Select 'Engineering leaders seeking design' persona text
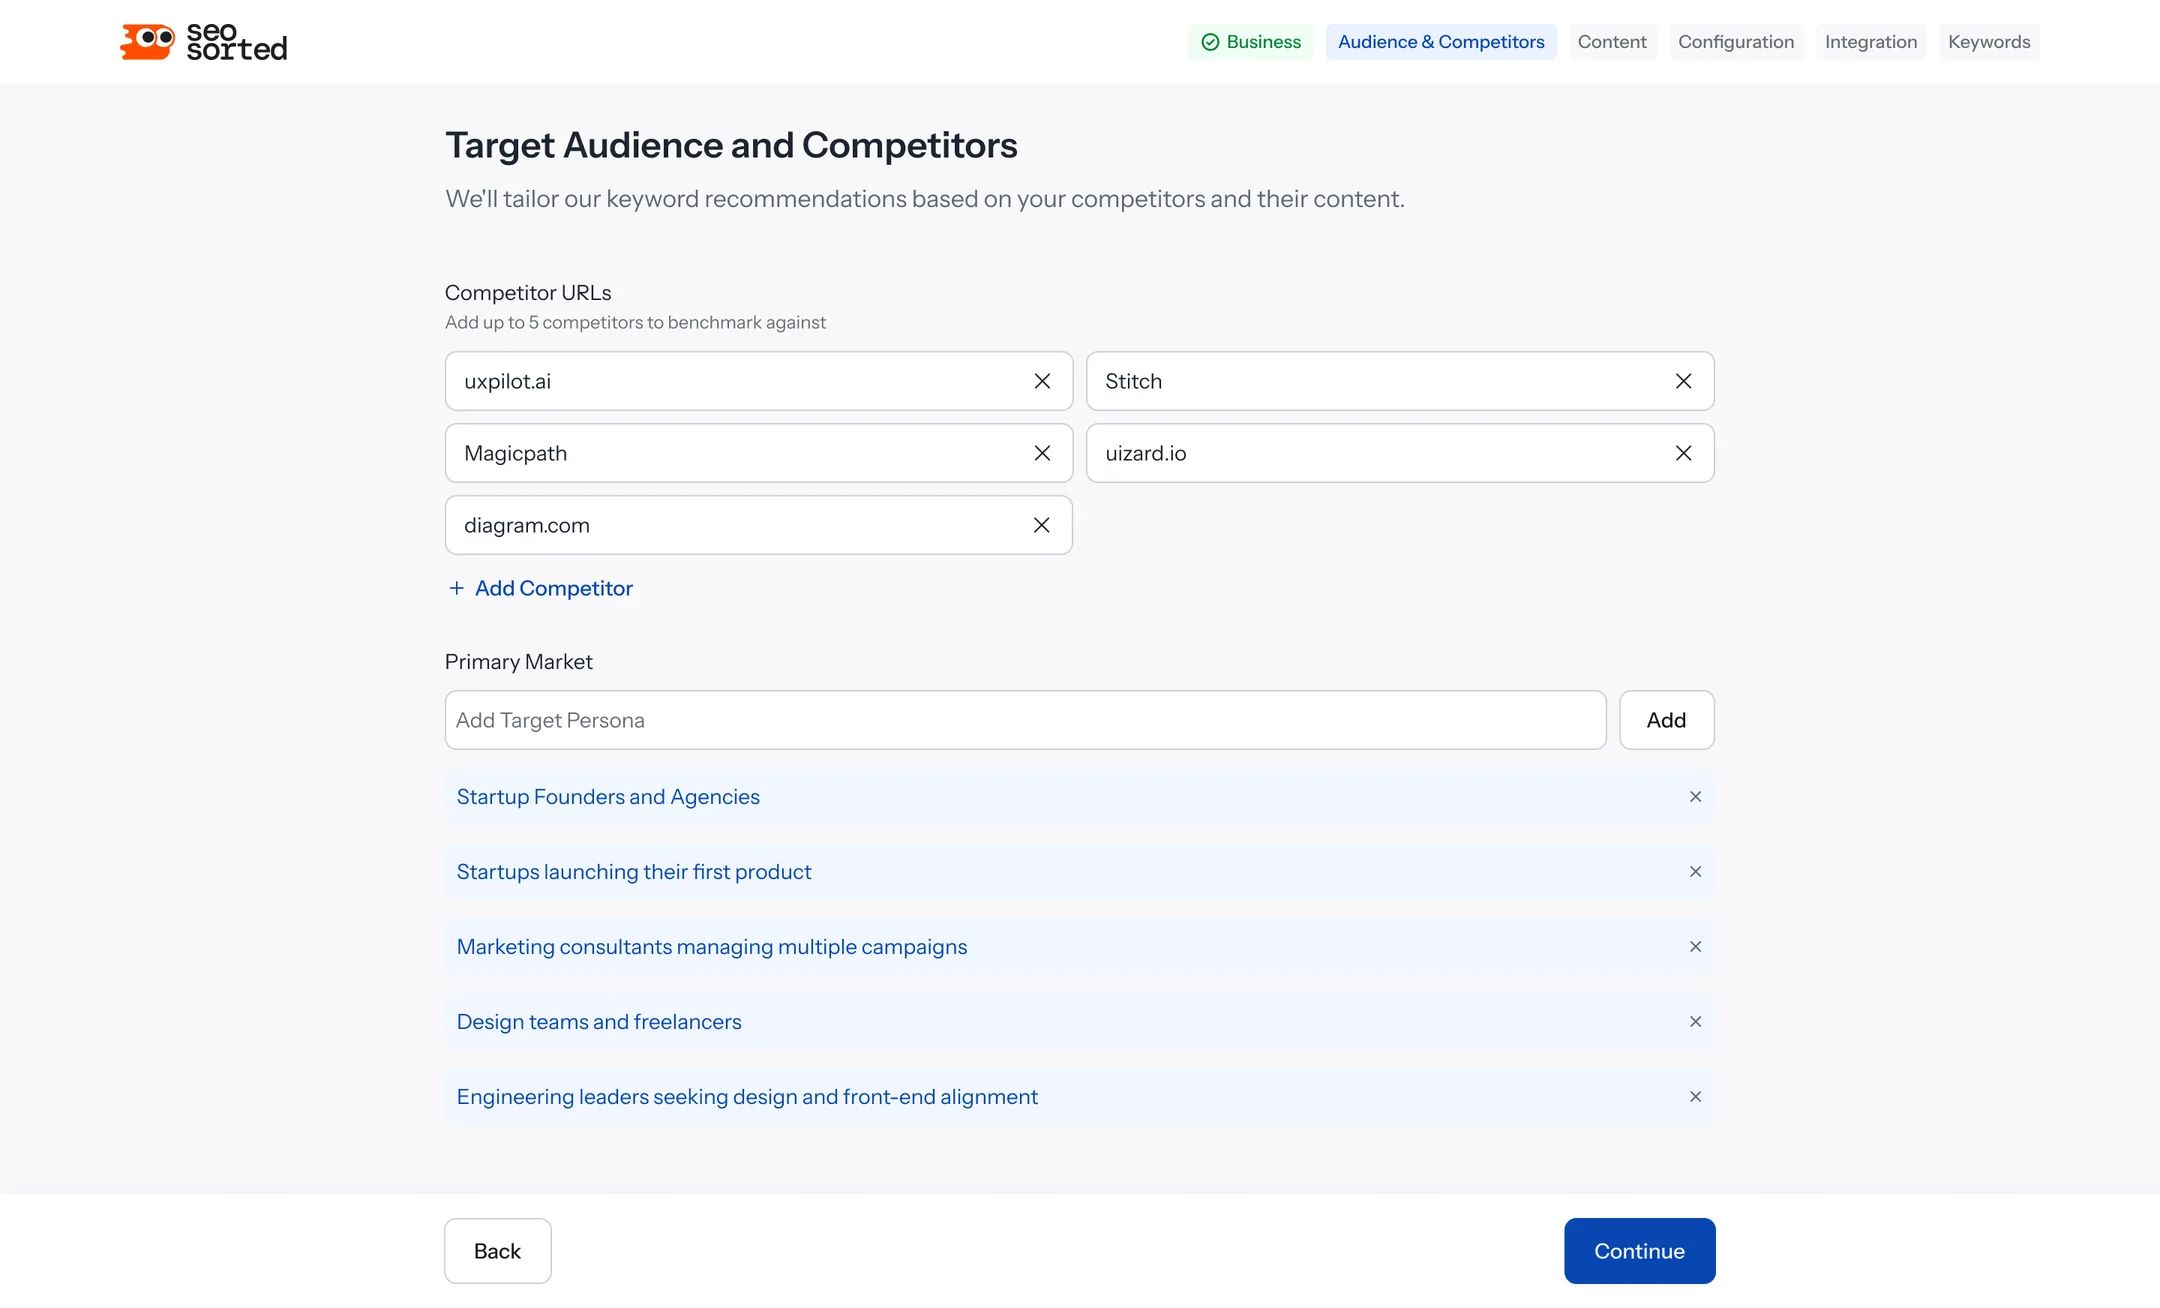The height and width of the screenshot is (1308, 2160). click(747, 1097)
